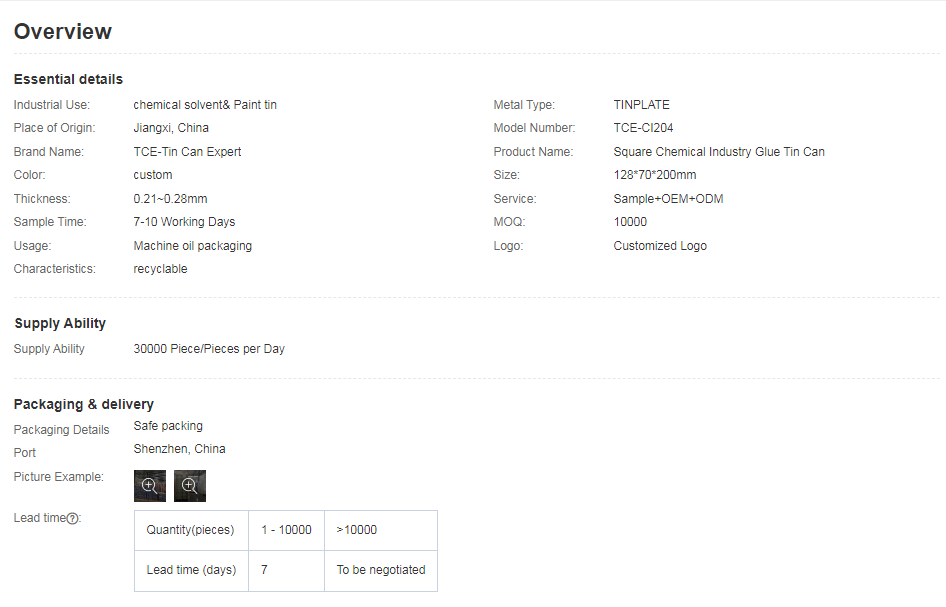Click the Sample+OEM+ODM service value
The height and width of the screenshot is (607, 946).
point(668,199)
